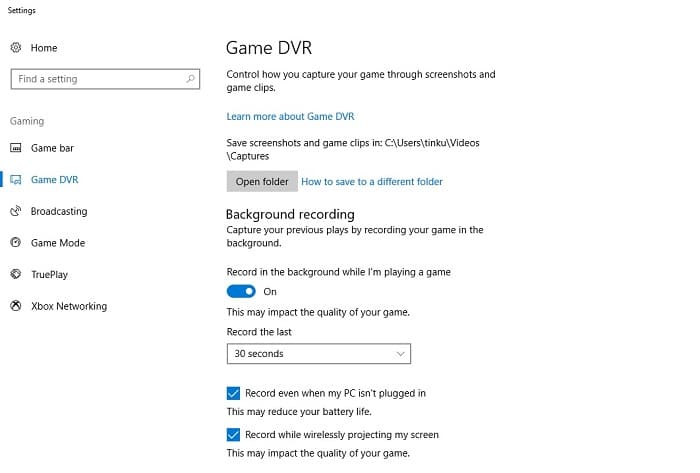This screenshot has height=473, width=700.
Task: Click the Game Mode gauge icon
Action: coord(16,242)
